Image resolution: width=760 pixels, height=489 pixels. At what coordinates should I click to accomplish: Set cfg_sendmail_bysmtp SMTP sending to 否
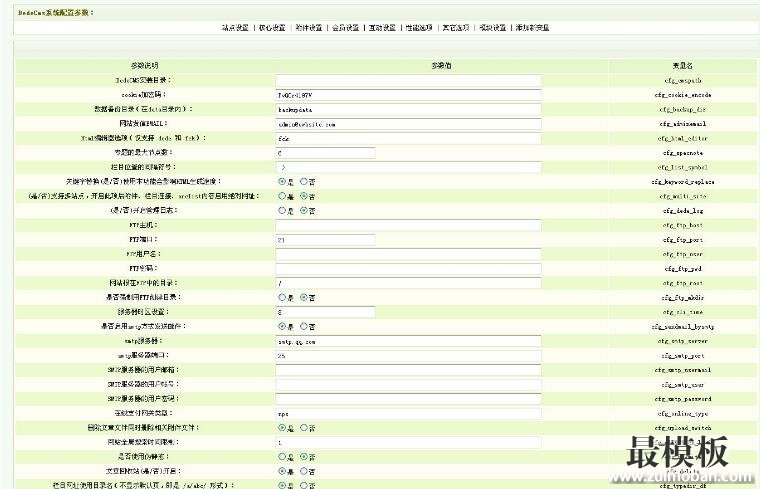(x=303, y=327)
